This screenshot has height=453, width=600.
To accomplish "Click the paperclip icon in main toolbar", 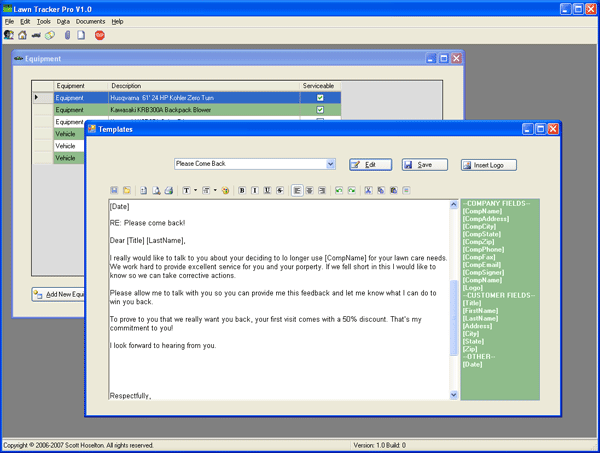I will pos(67,35).
